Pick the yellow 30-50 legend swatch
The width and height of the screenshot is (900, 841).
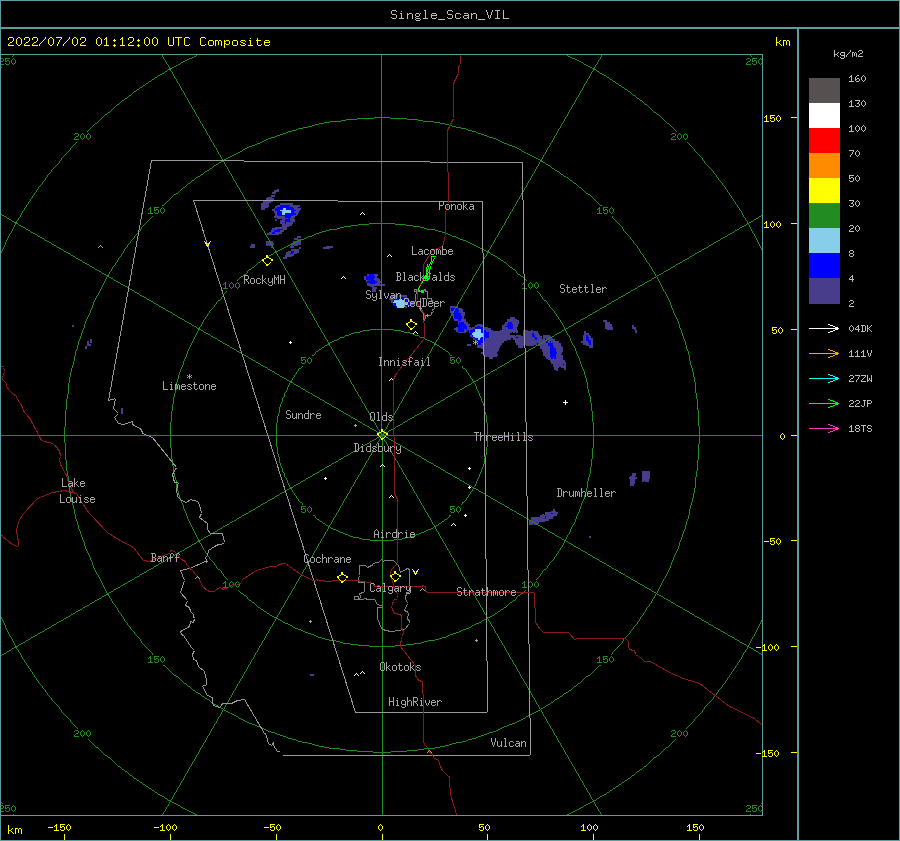pyautogui.click(x=824, y=191)
